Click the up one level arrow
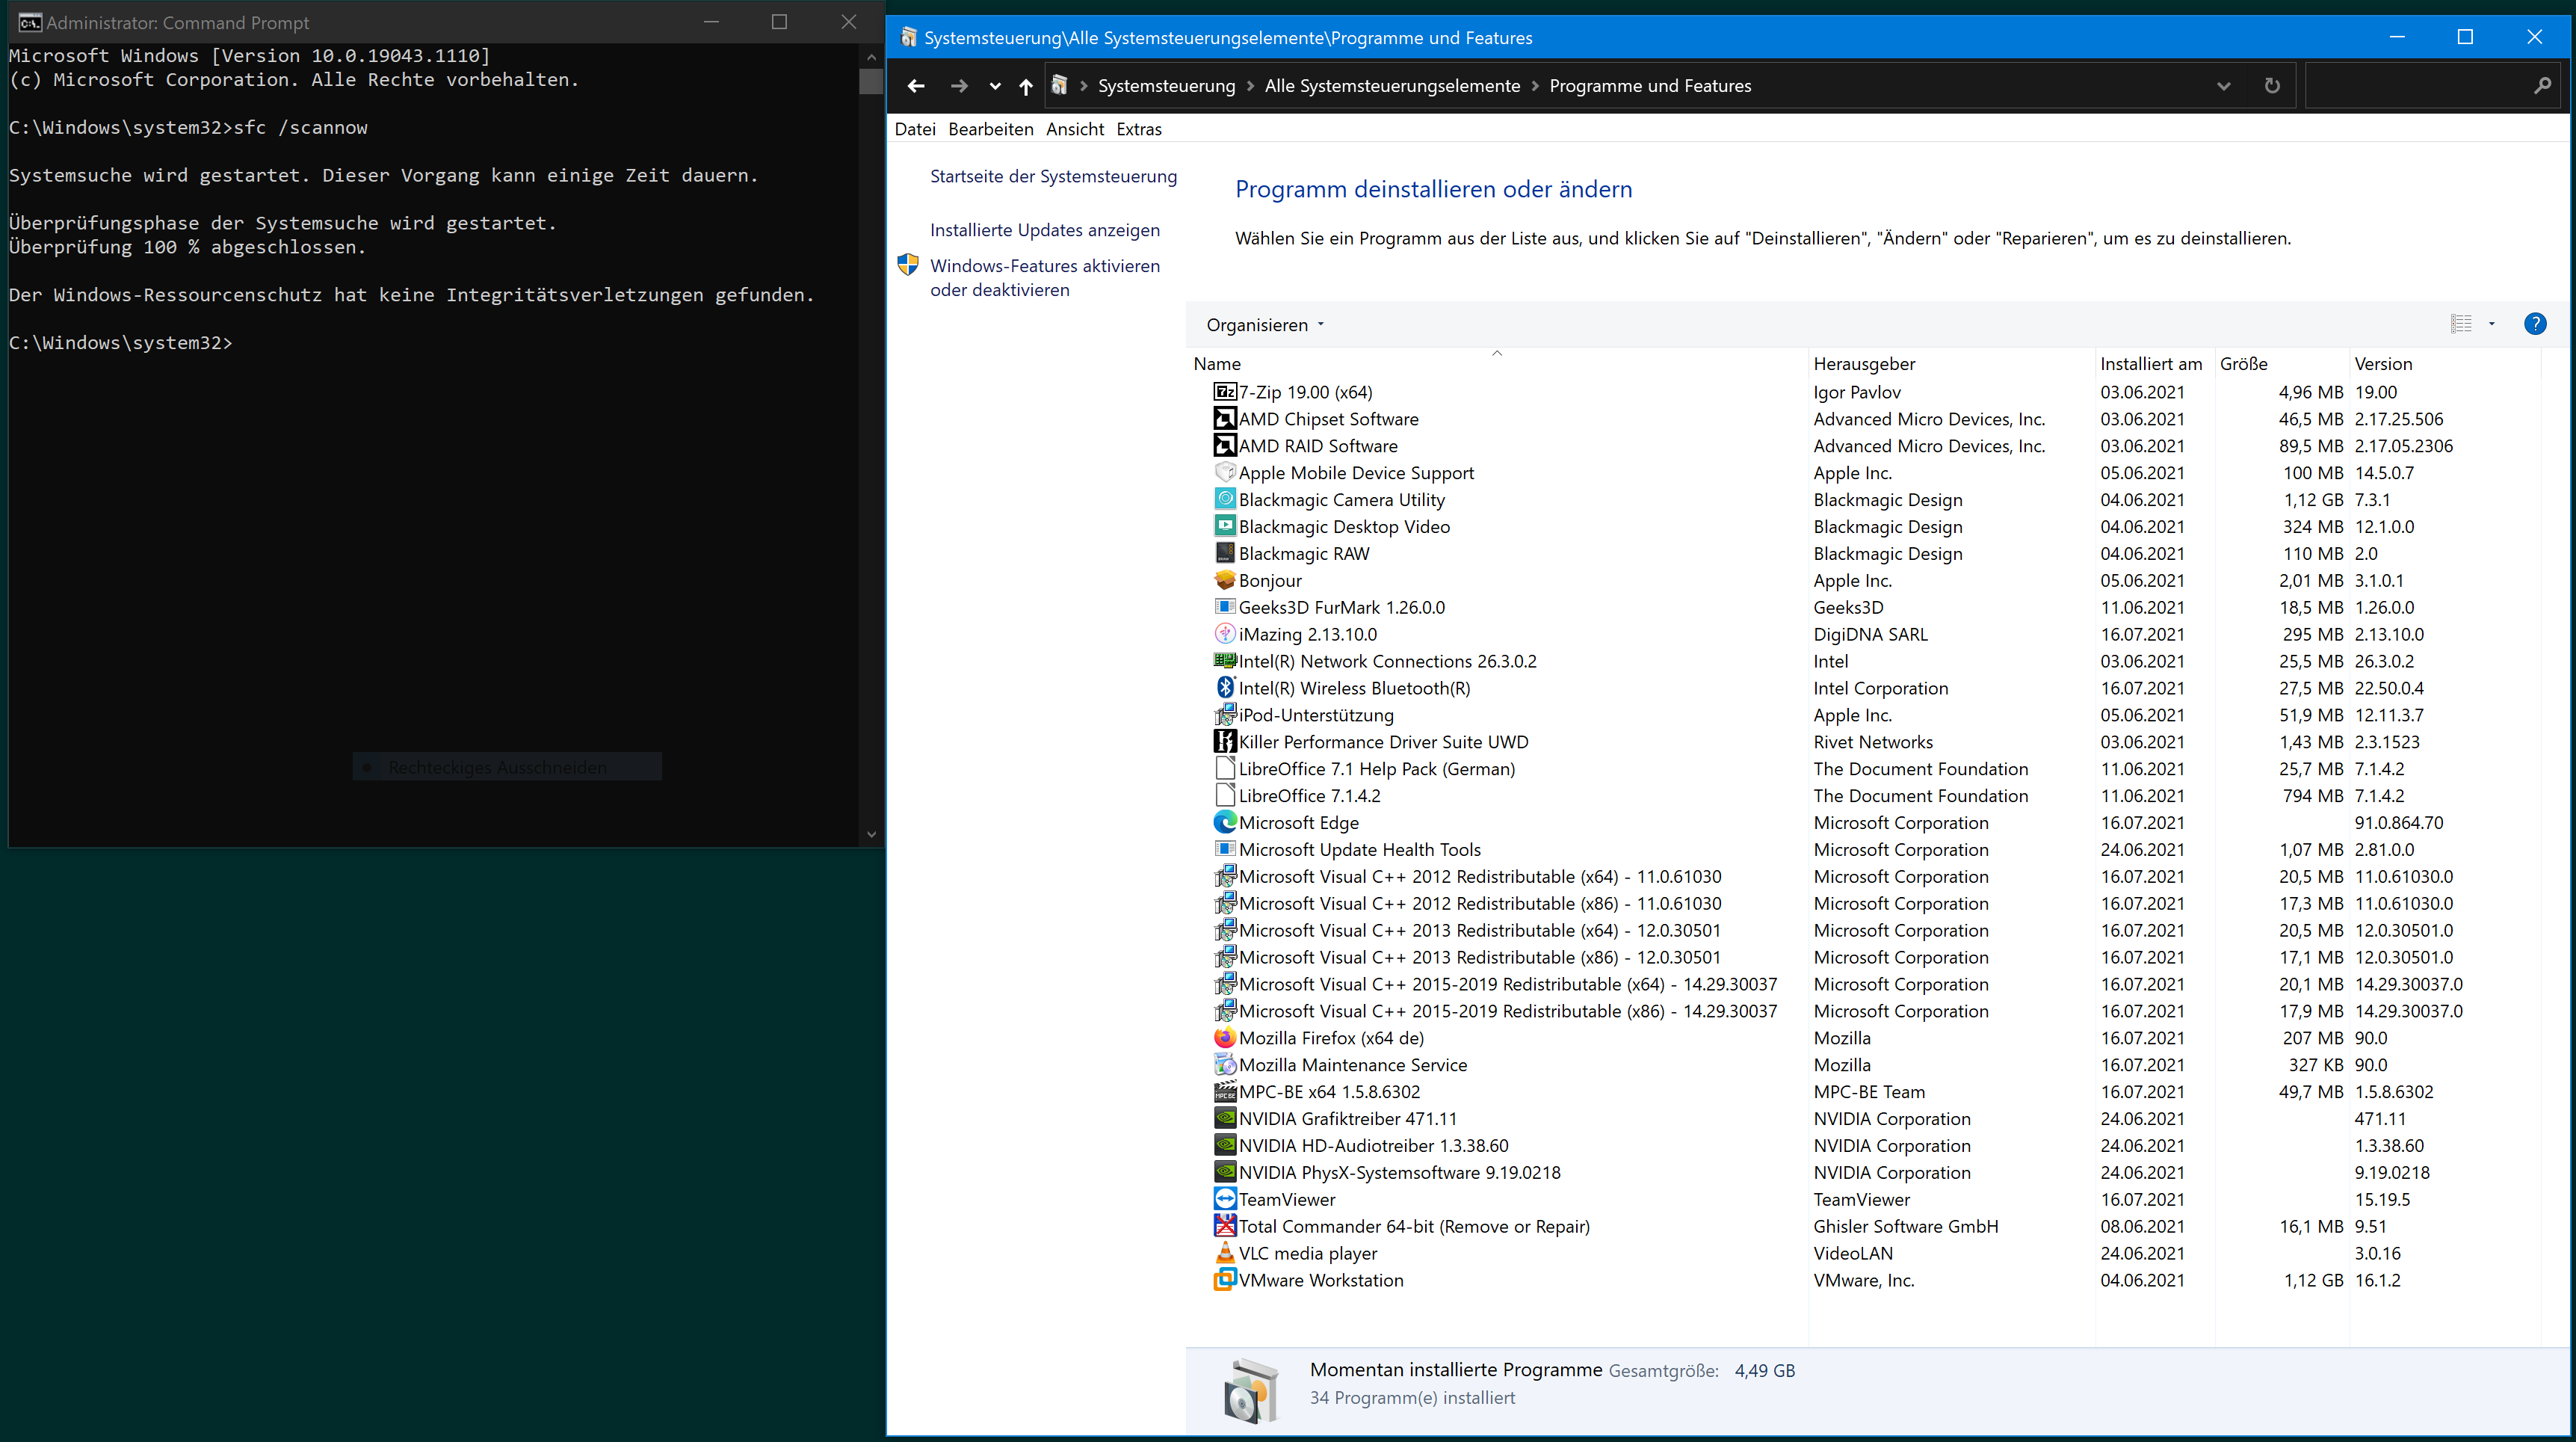This screenshot has width=2576, height=1442. [1025, 86]
